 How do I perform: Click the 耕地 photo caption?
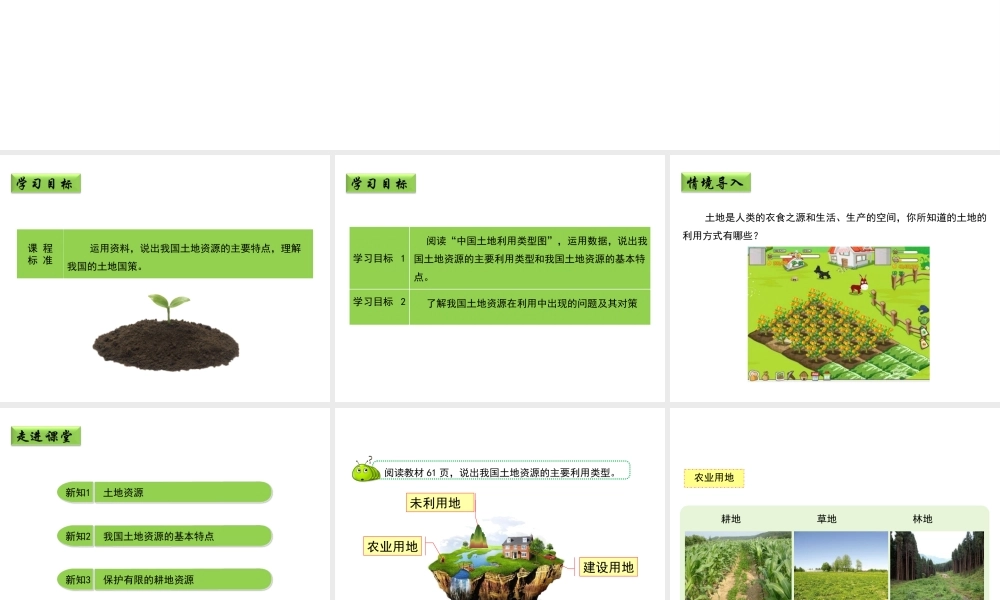(731, 519)
